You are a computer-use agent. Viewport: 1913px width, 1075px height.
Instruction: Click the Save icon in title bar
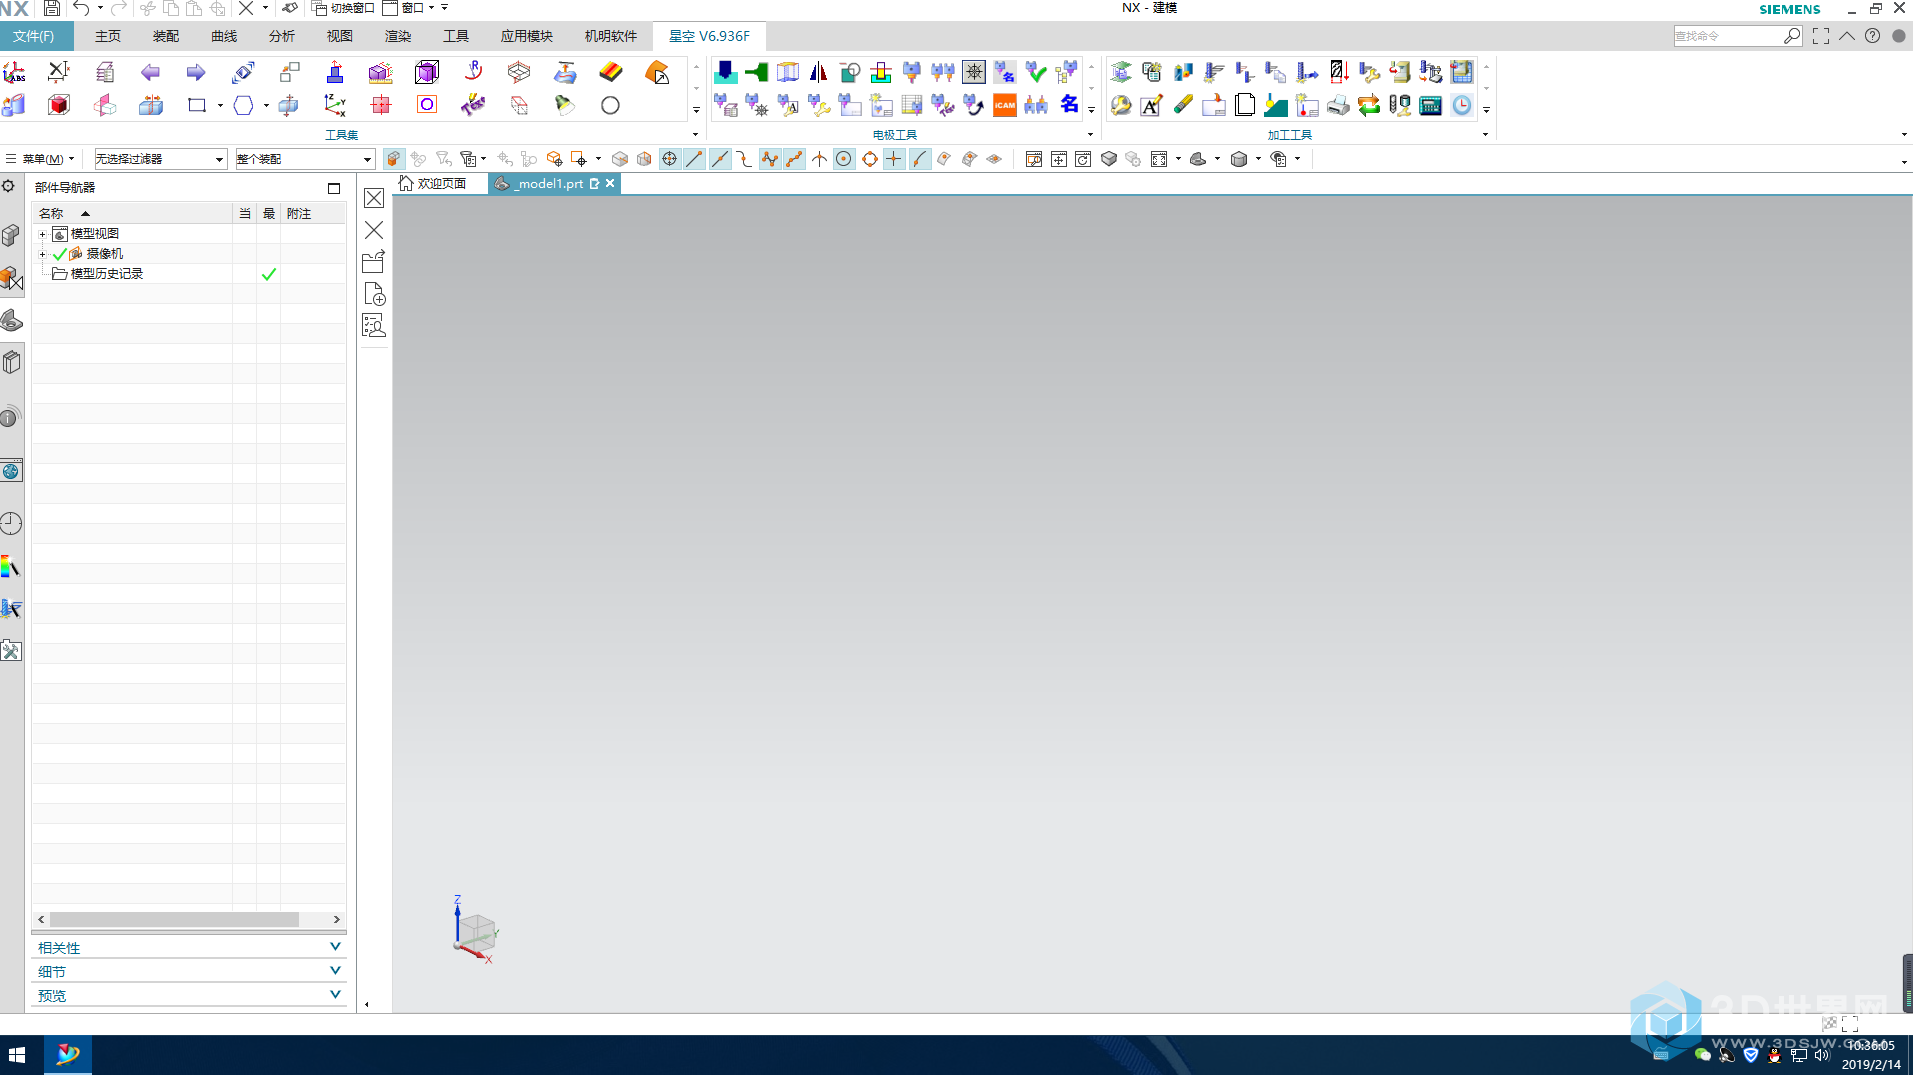coord(52,8)
